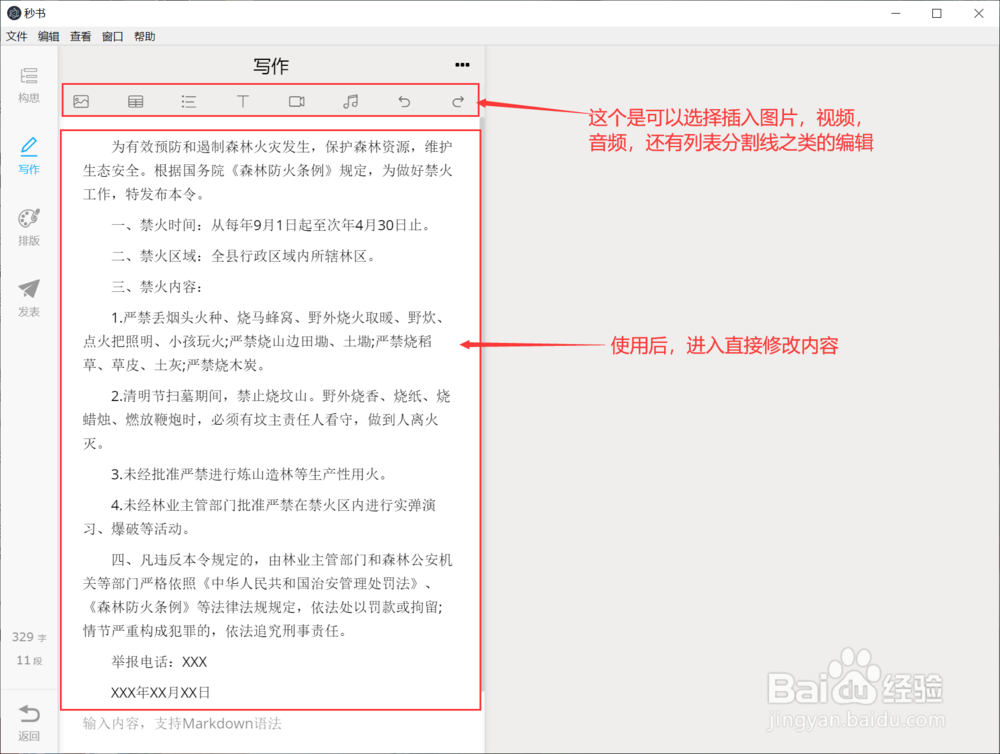Open the 构思 panel in the sidebar
This screenshot has width=1000, height=754.
click(x=28, y=87)
